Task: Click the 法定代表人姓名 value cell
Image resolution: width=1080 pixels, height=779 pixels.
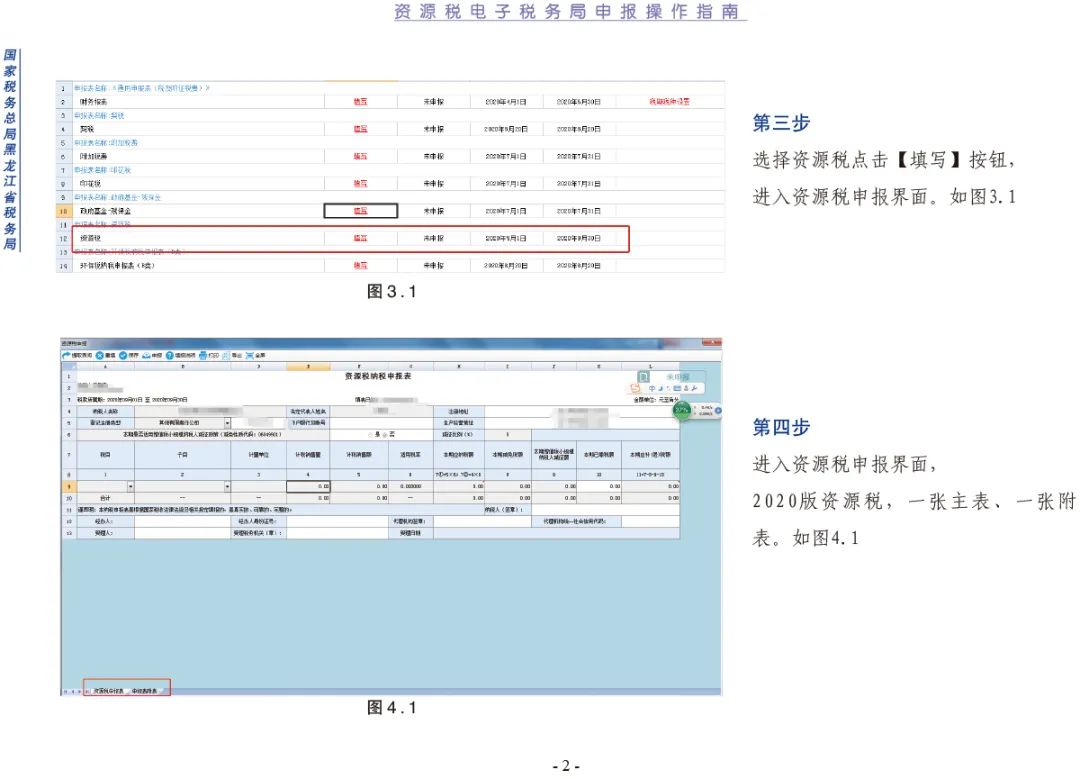Action: pos(381,411)
